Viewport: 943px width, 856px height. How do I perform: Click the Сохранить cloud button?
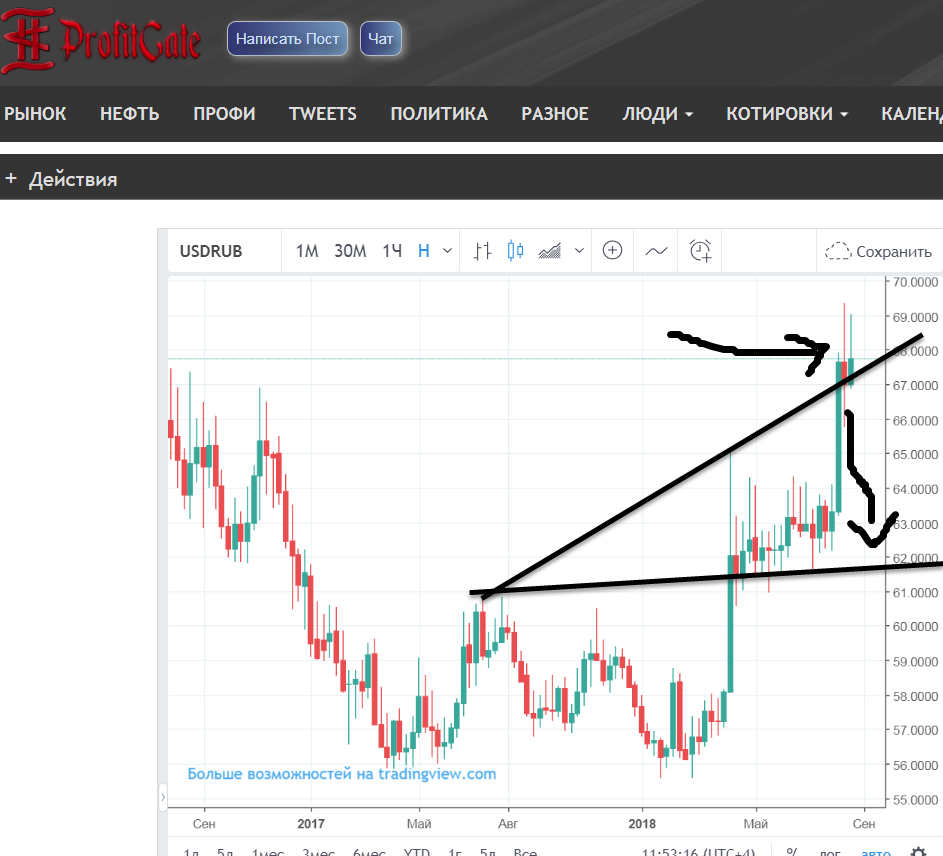pyautogui.click(x=878, y=251)
